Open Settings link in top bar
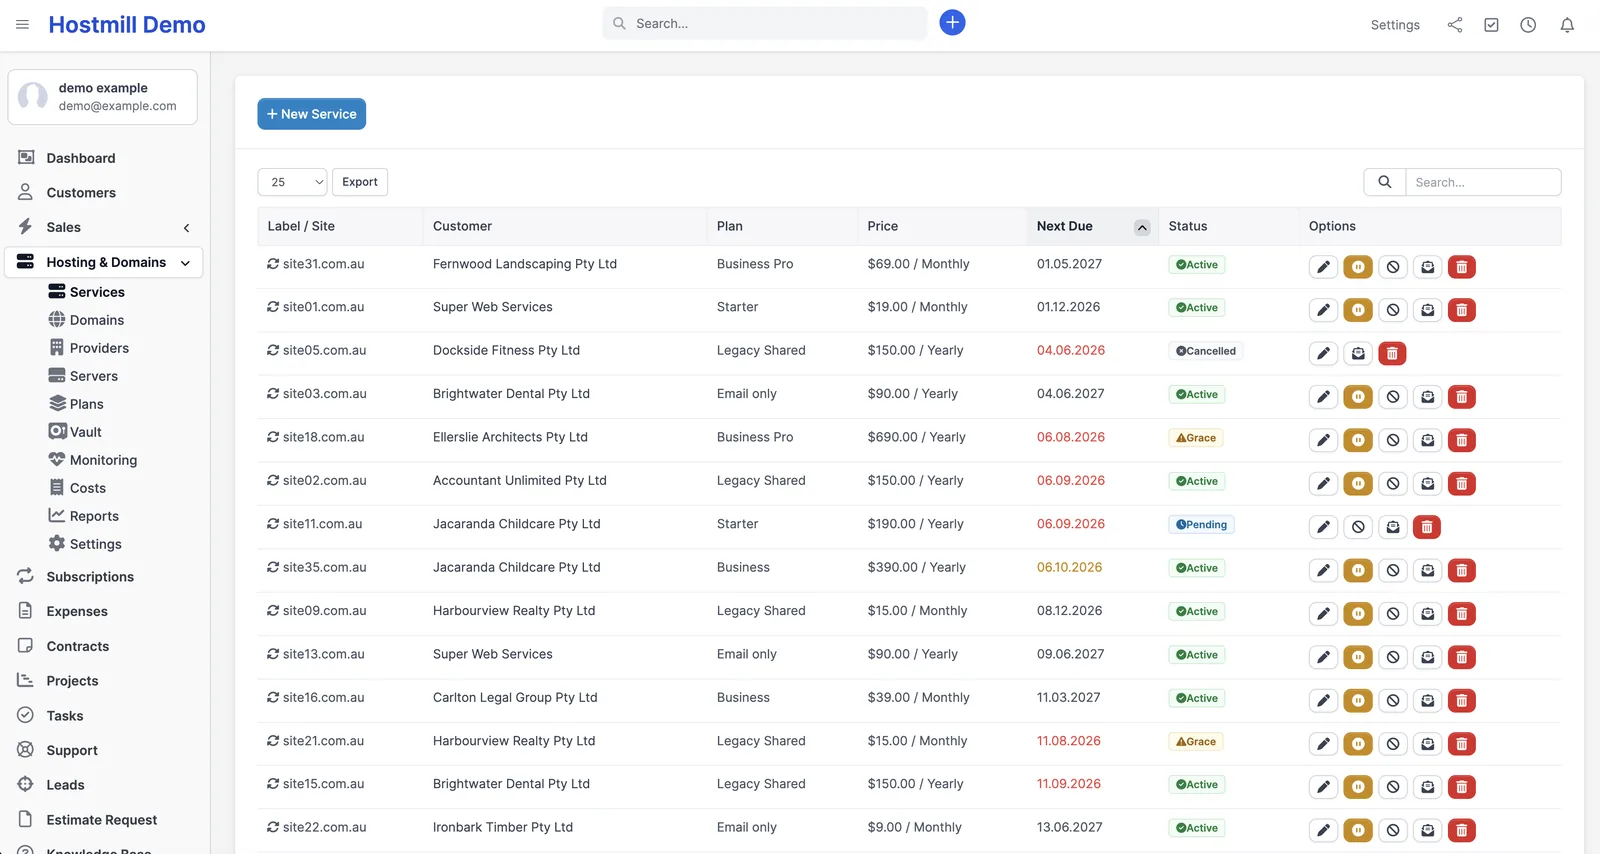 (1395, 25)
